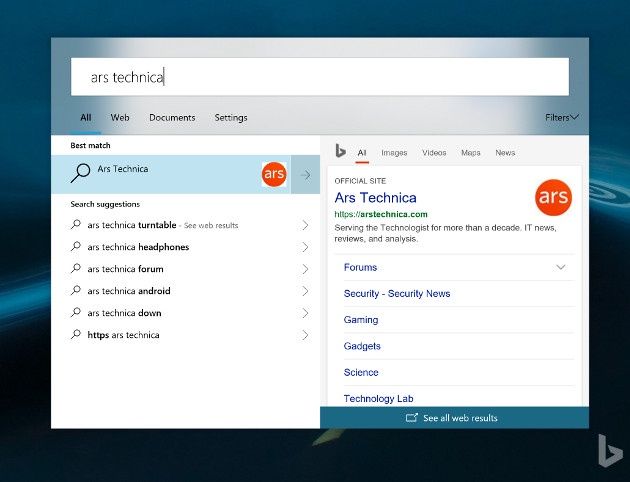The width and height of the screenshot is (630, 482).
Task: Expand chevron for 'ars technica down' suggestion
Action: click(x=305, y=313)
